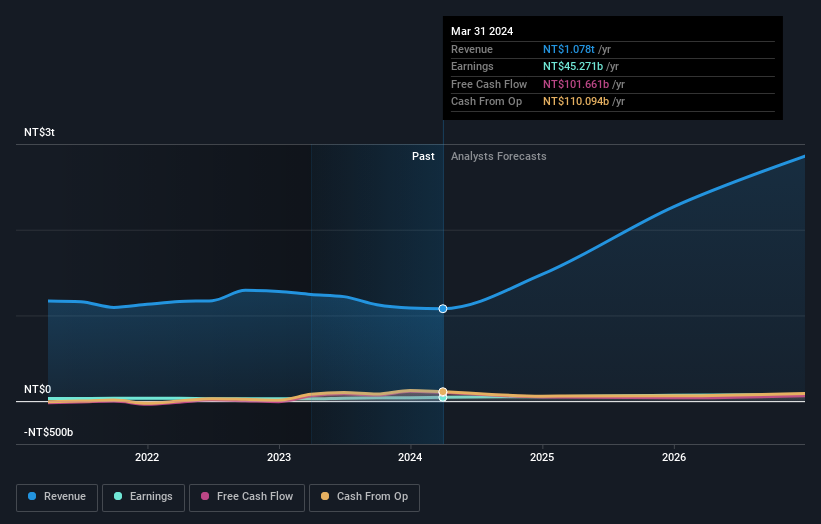
Task: Select the Revenue data point at Mar 2024
Action: pos(443,309)
